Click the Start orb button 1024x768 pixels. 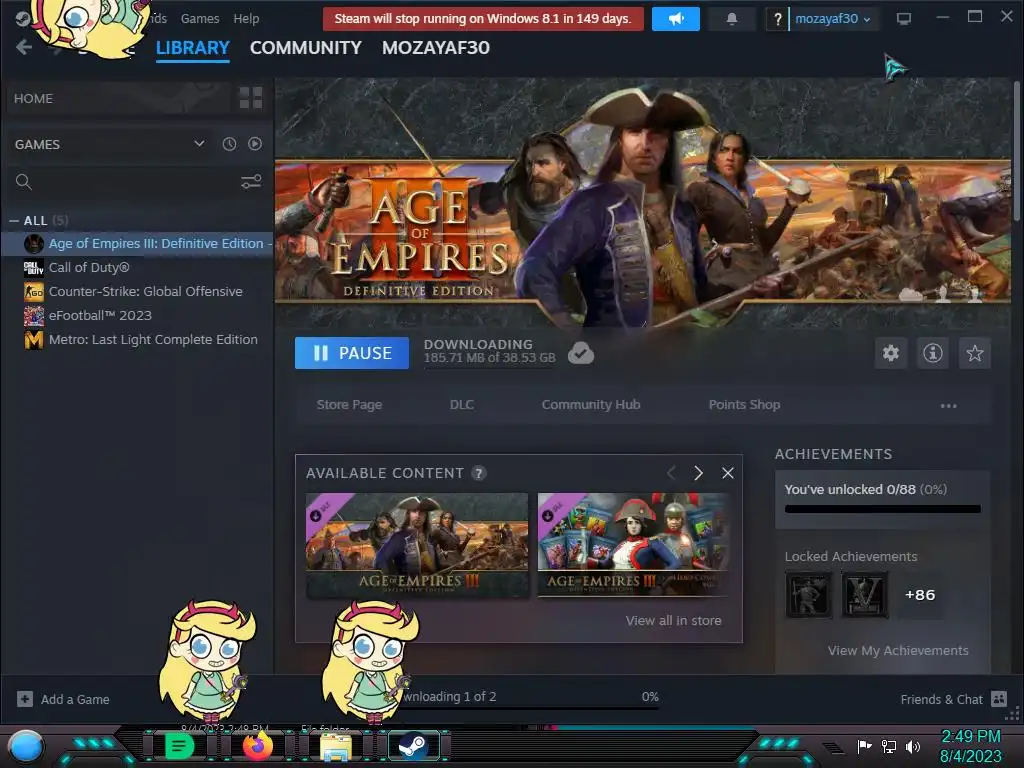tap(25, 746)
